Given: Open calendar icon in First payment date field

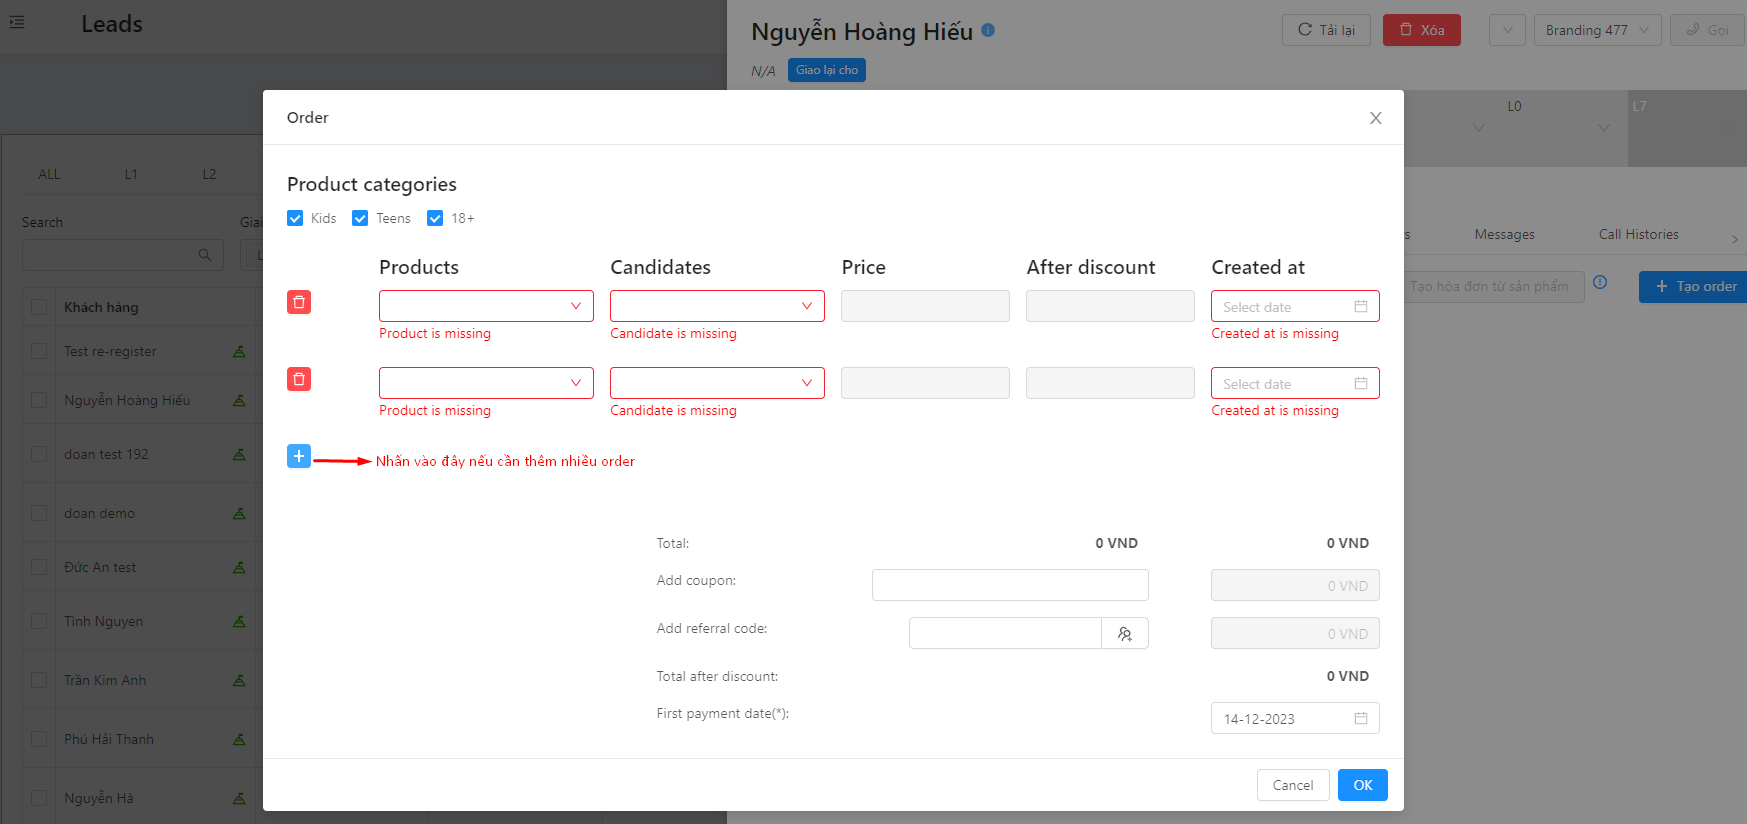Looking at the screenshot, I should click(x=1361, y=718).
